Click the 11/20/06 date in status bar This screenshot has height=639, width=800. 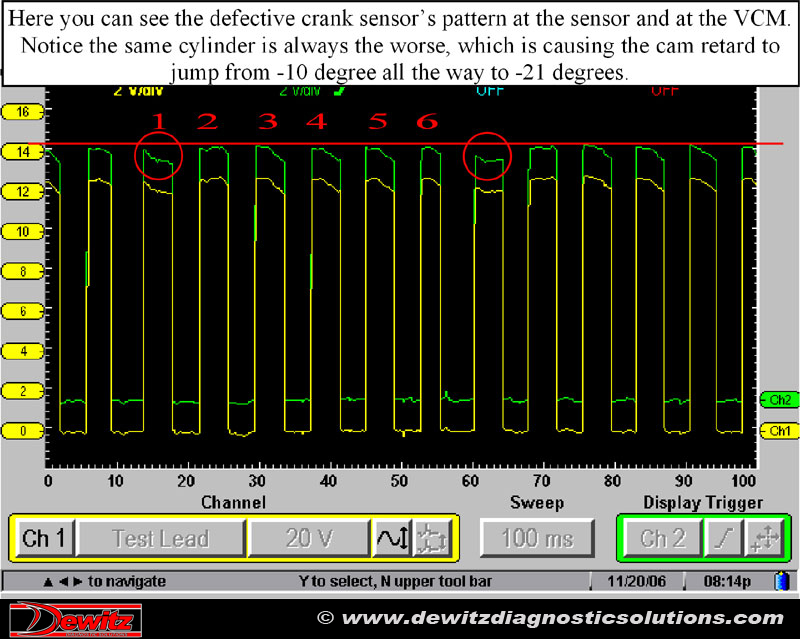point(636,581)
